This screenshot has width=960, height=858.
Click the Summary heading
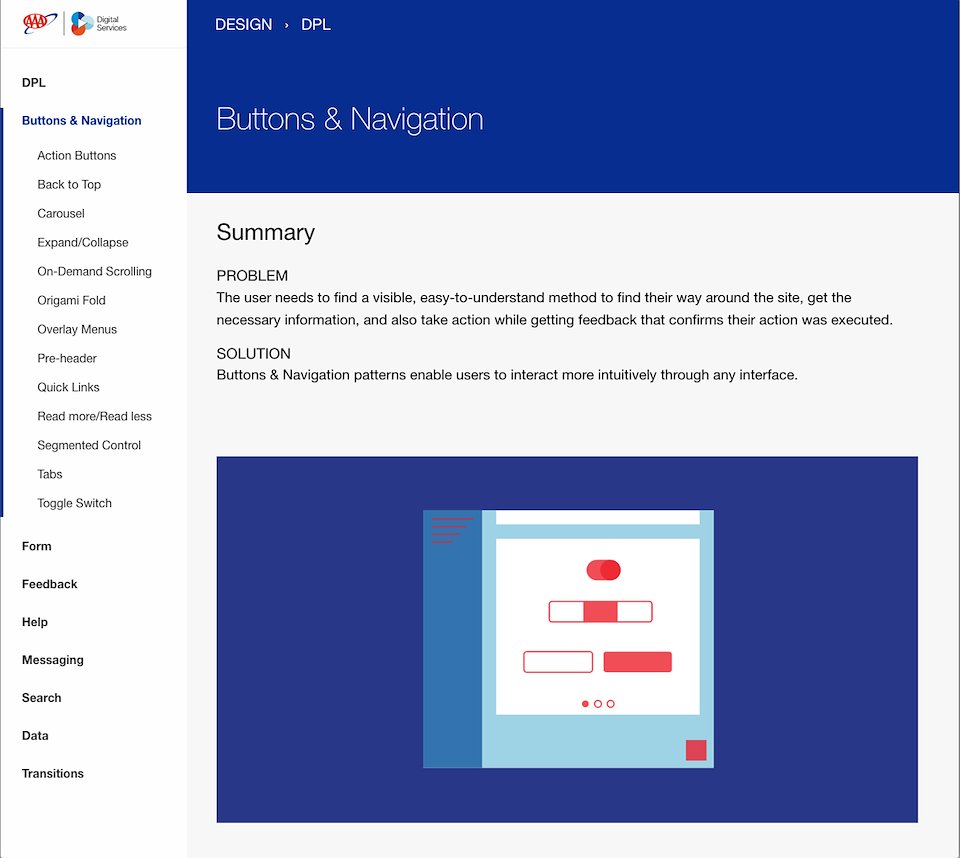coord(266,233)
